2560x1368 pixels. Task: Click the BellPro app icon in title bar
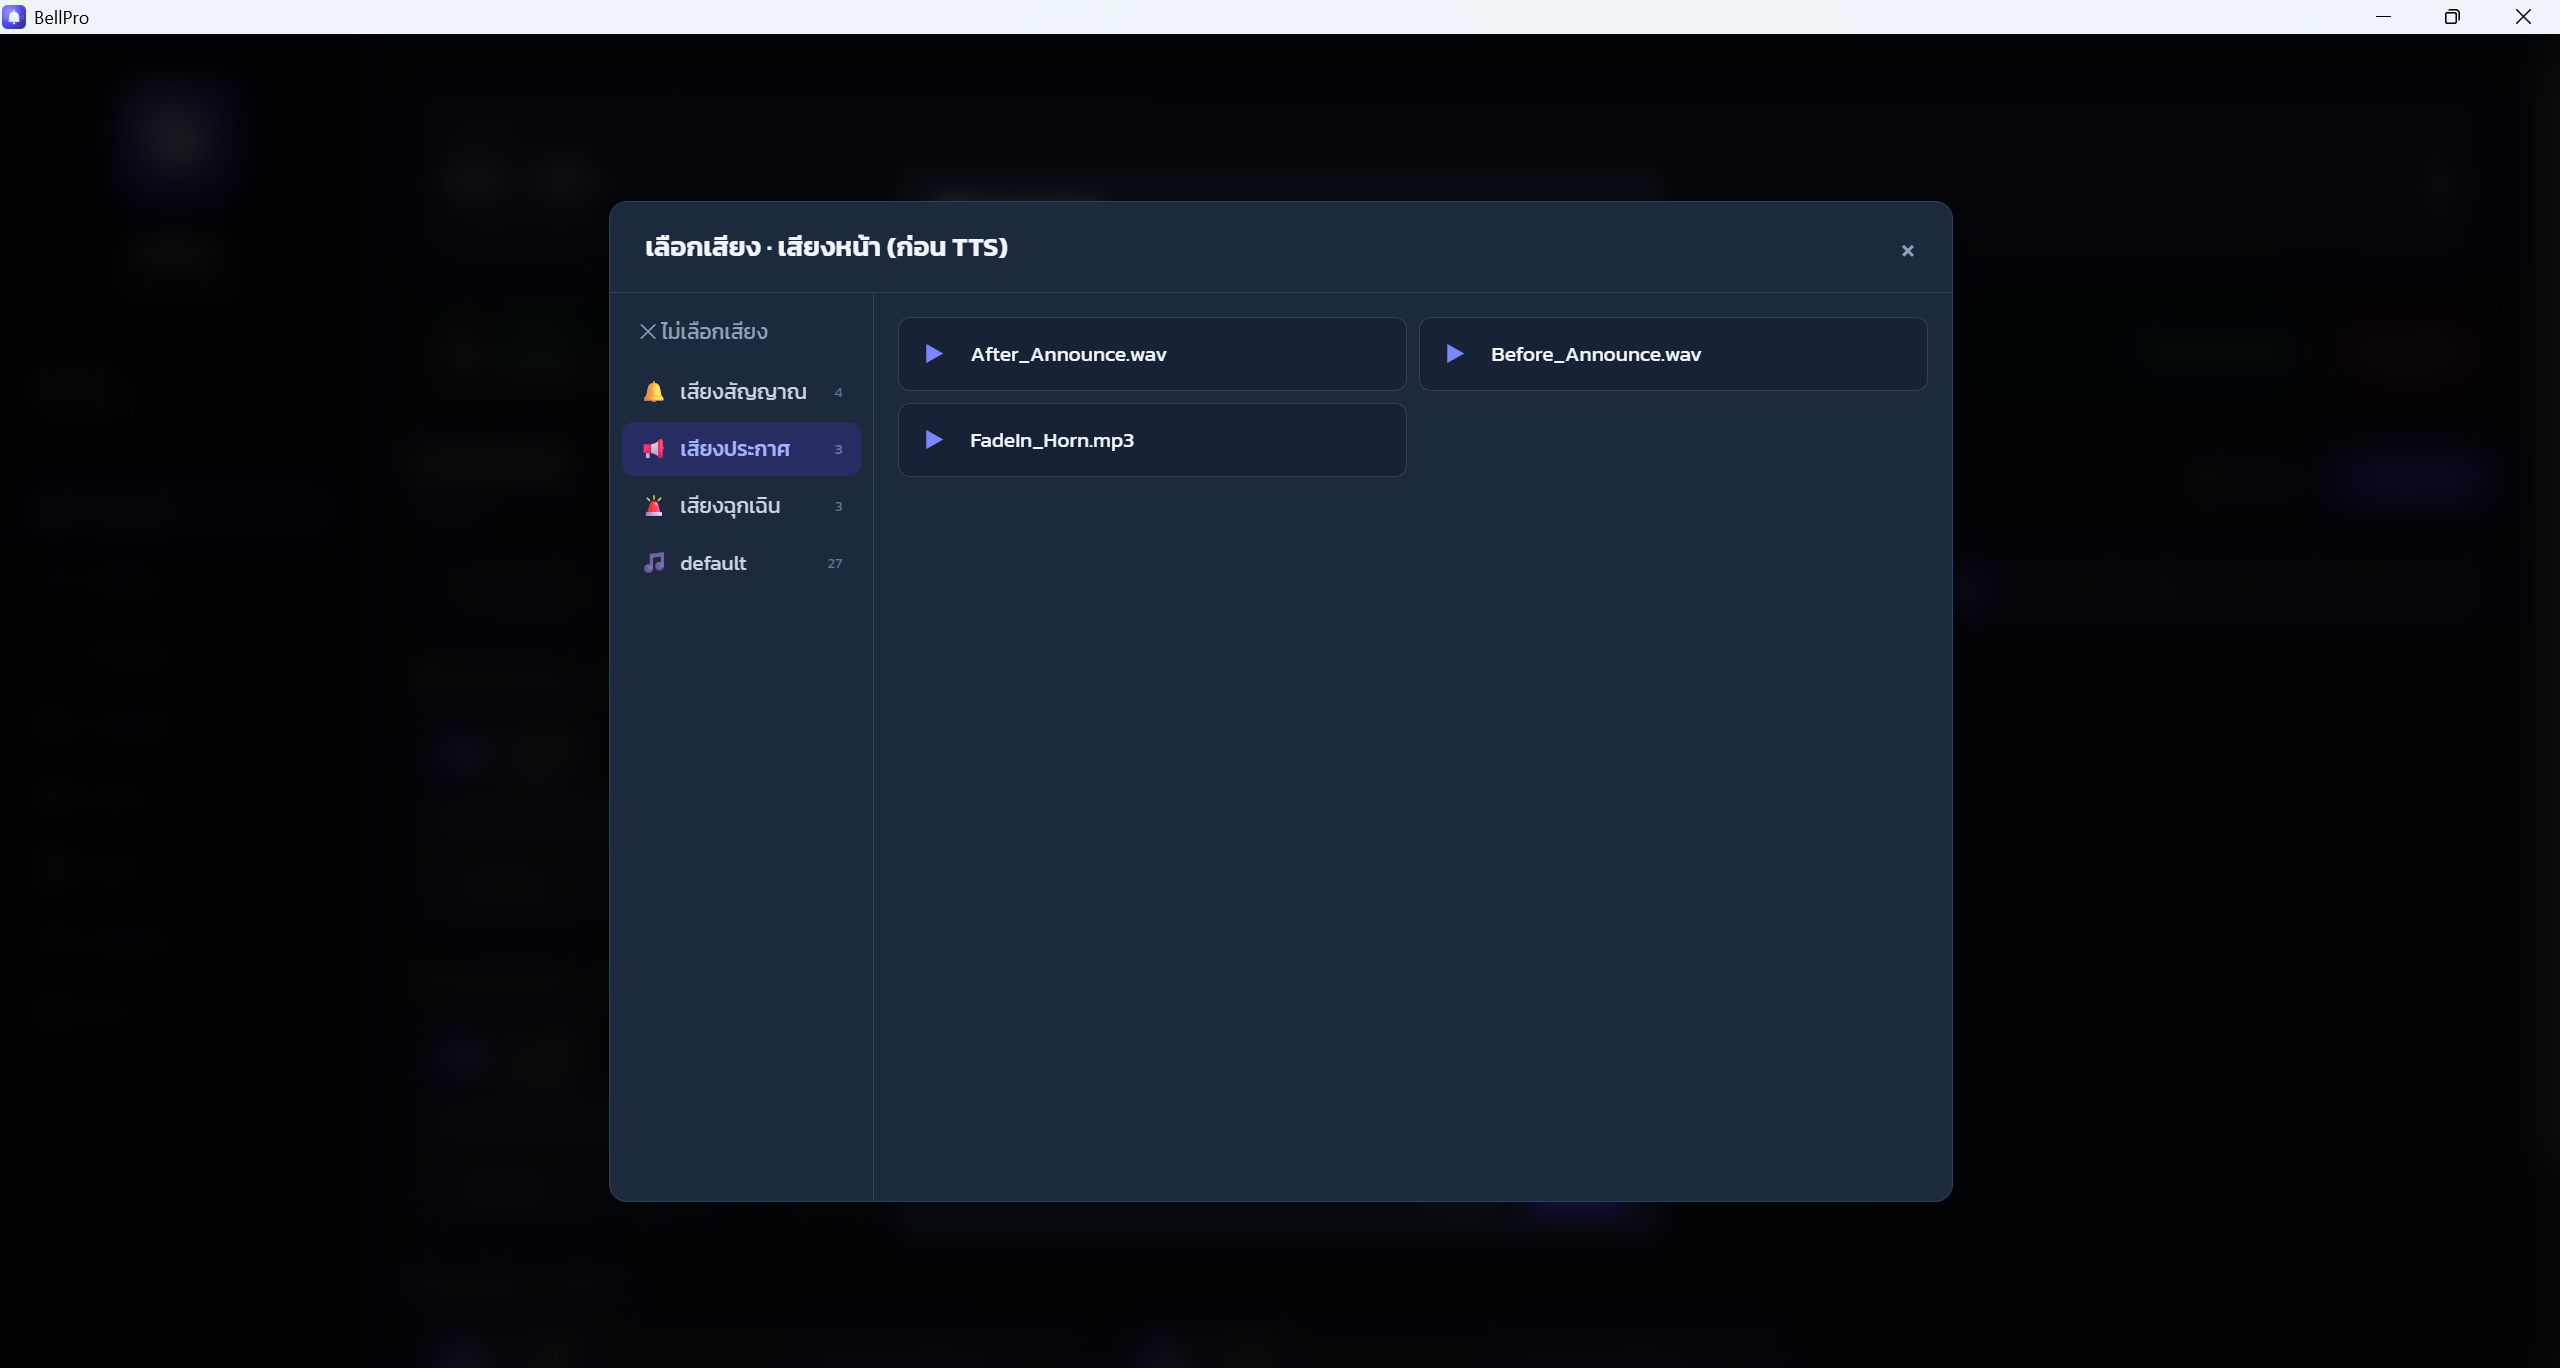click(x=14, y=17)
